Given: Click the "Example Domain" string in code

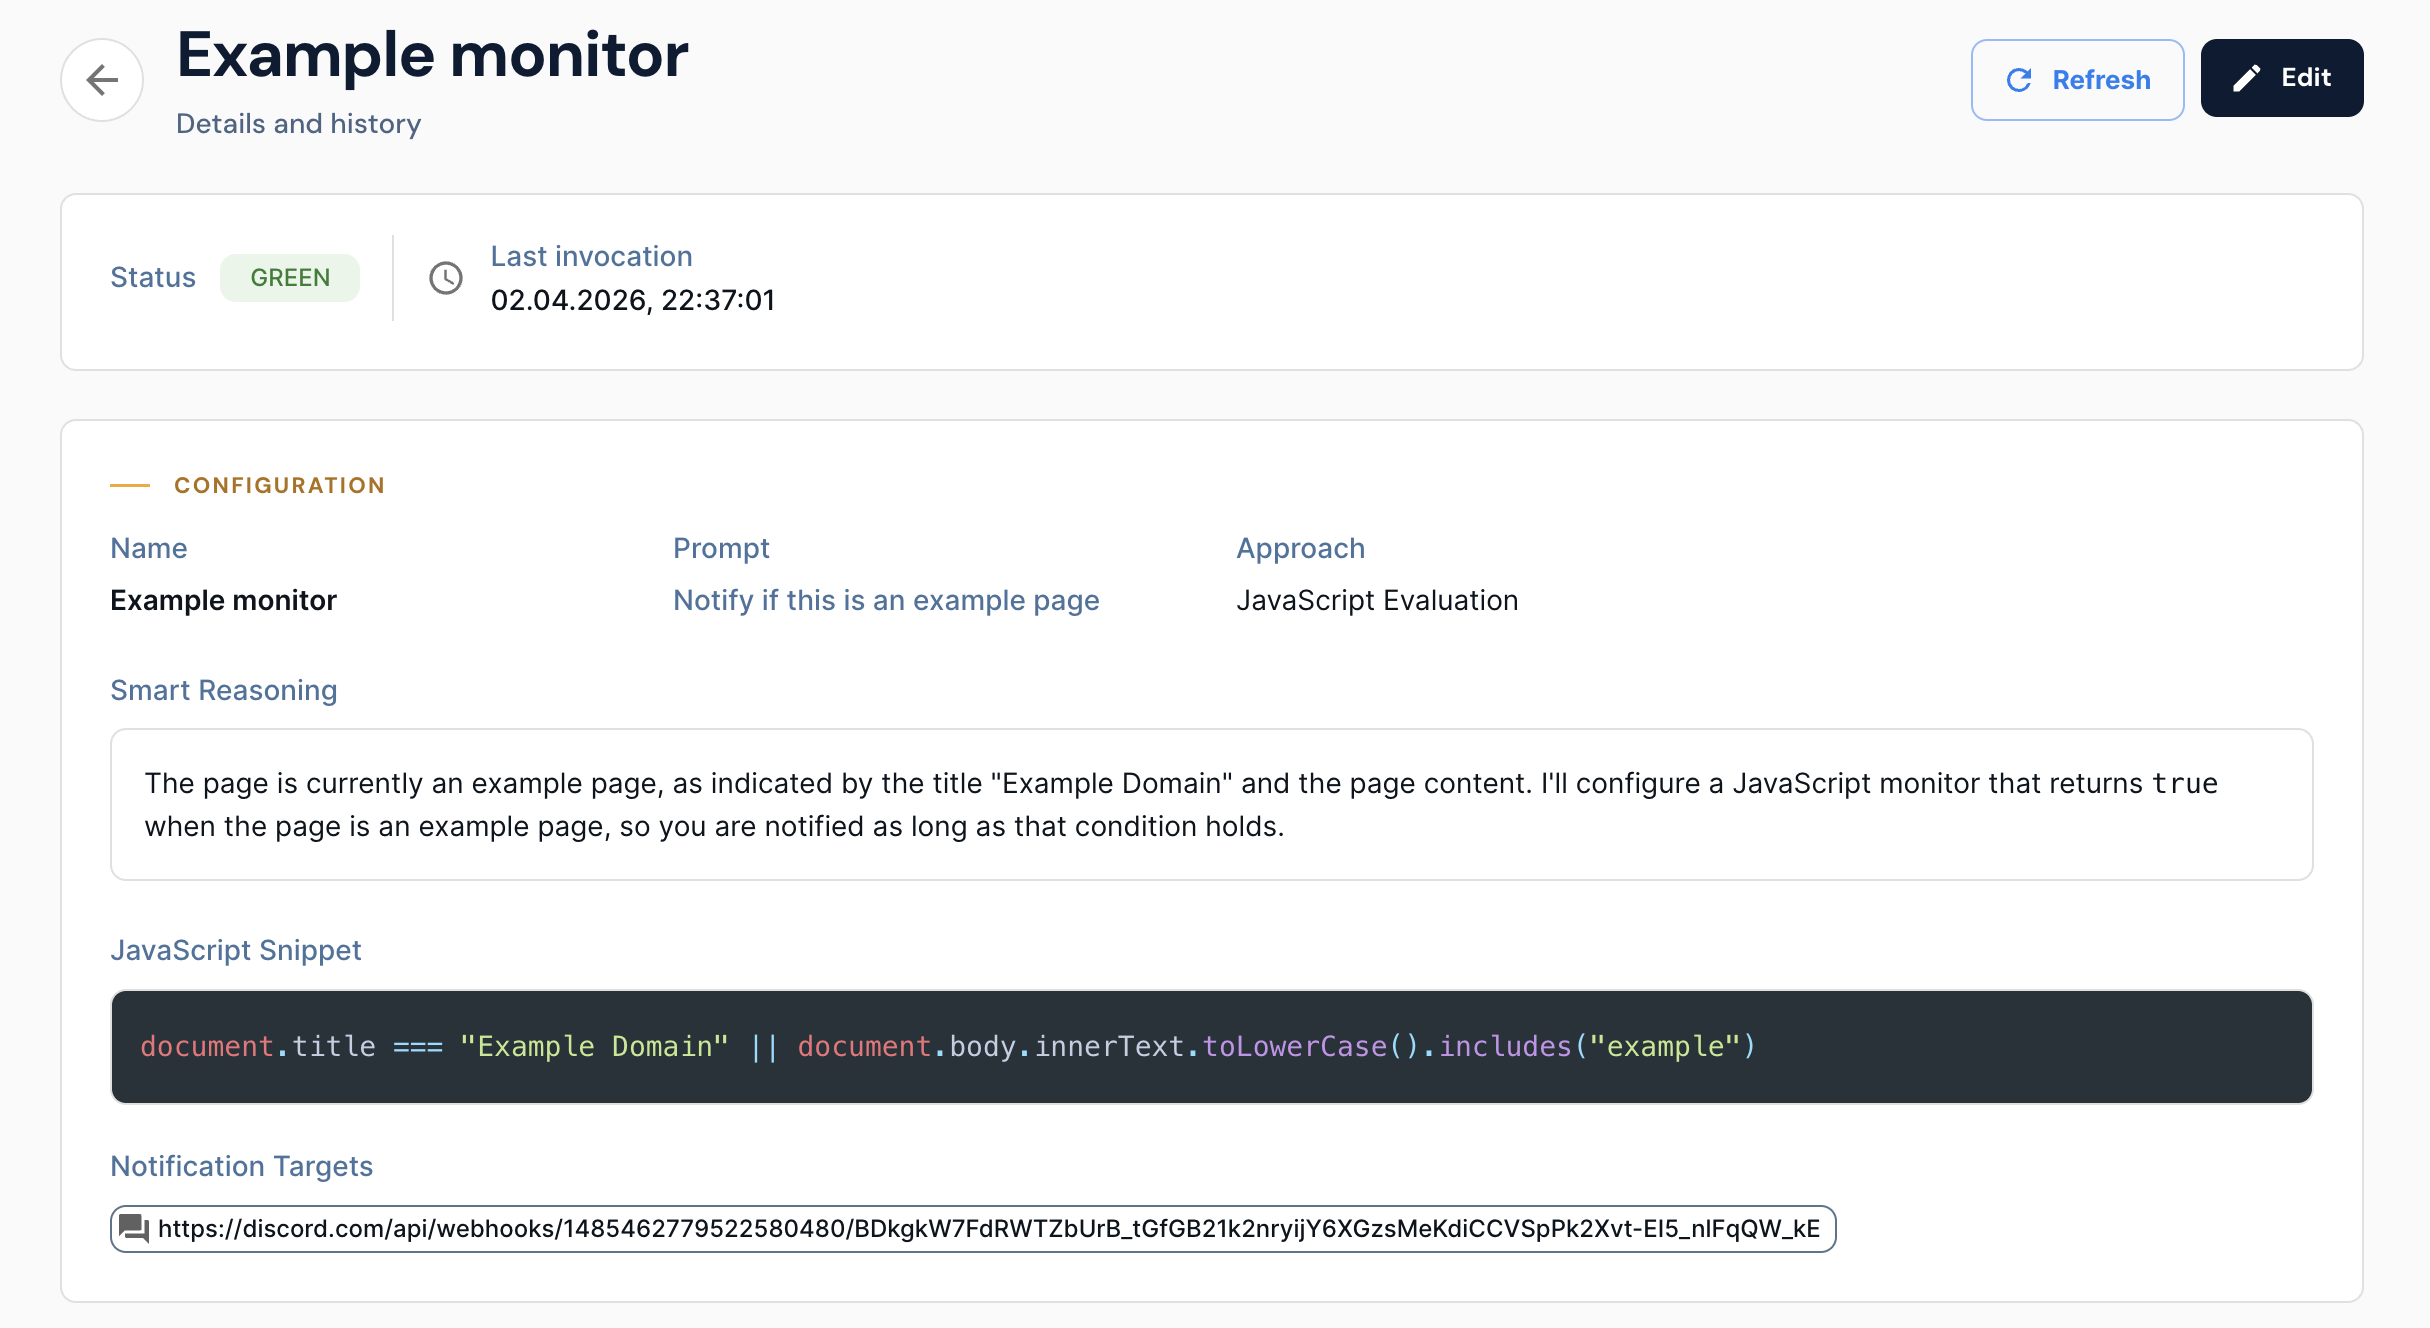Looking at the screenshot, I should tap(594, 1047).
